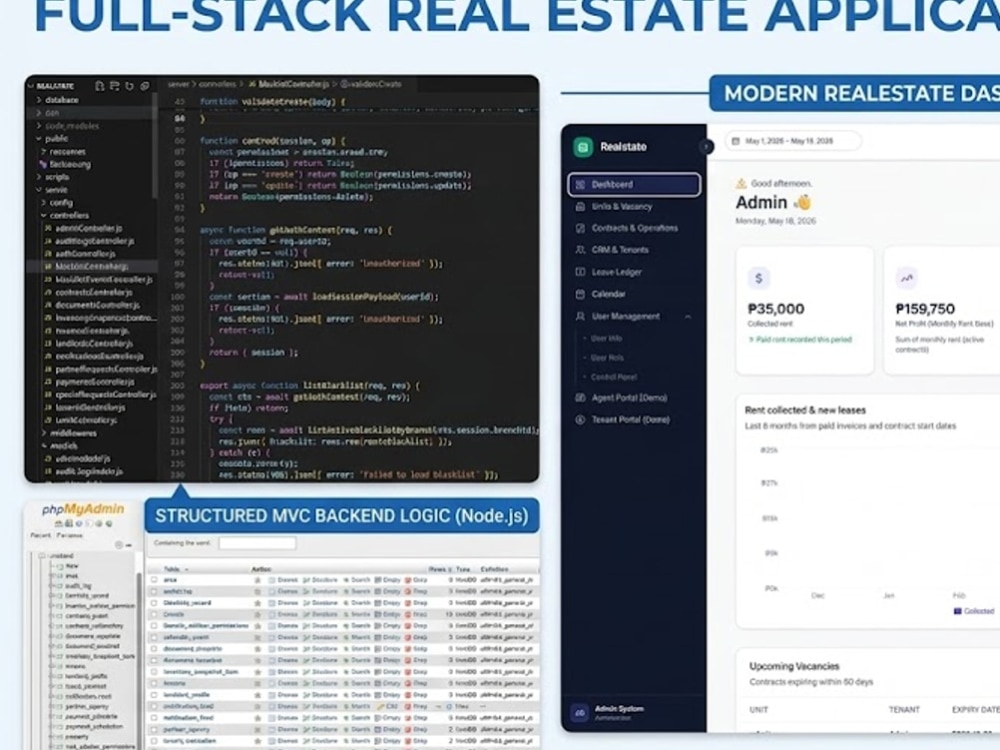
Task: Click the phpMyAdmin logo
Action: tap(83, 509)
